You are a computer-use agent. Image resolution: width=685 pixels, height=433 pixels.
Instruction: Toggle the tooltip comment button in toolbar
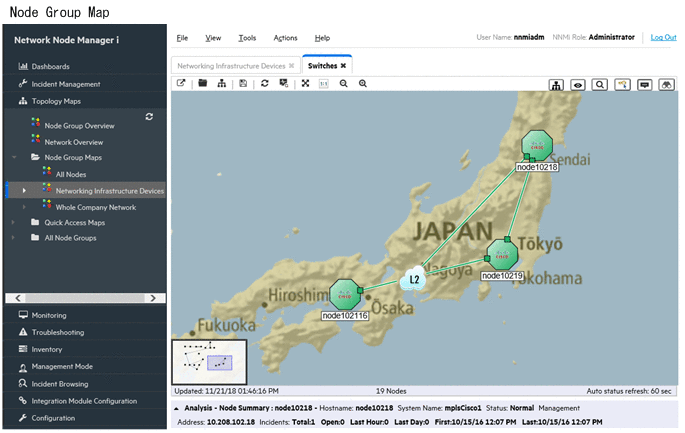pyautogui.click(x=644, y=85)
